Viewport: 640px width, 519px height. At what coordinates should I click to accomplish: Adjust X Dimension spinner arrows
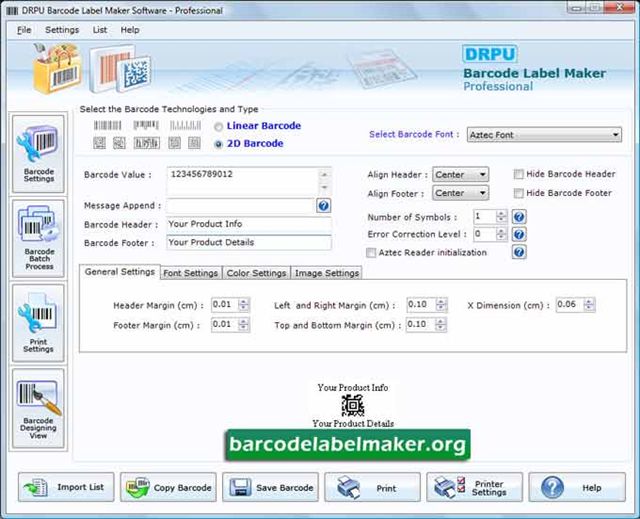pyautogui.click(x=589, y=304)
